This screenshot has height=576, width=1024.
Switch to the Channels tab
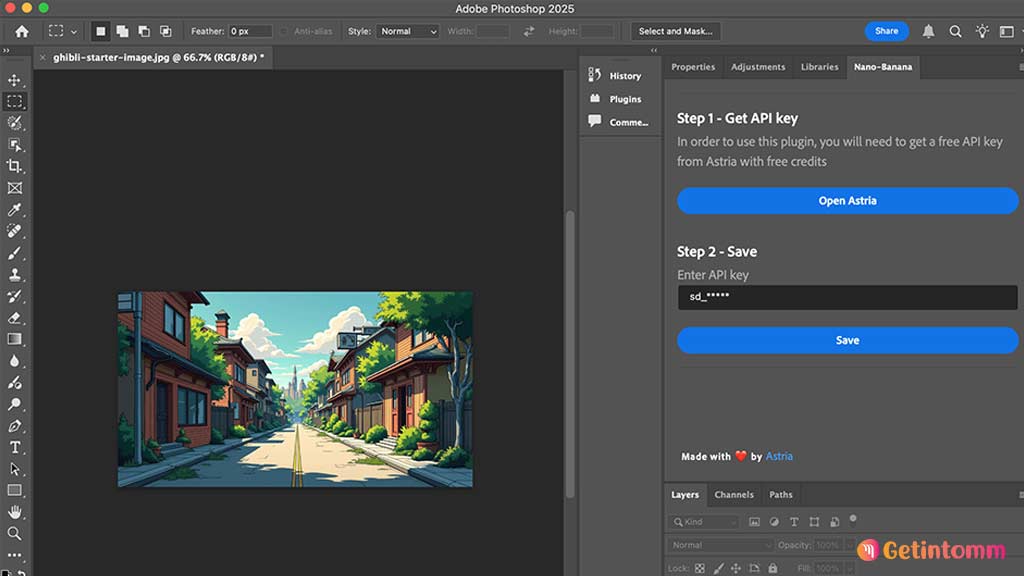tap(733, 494)
